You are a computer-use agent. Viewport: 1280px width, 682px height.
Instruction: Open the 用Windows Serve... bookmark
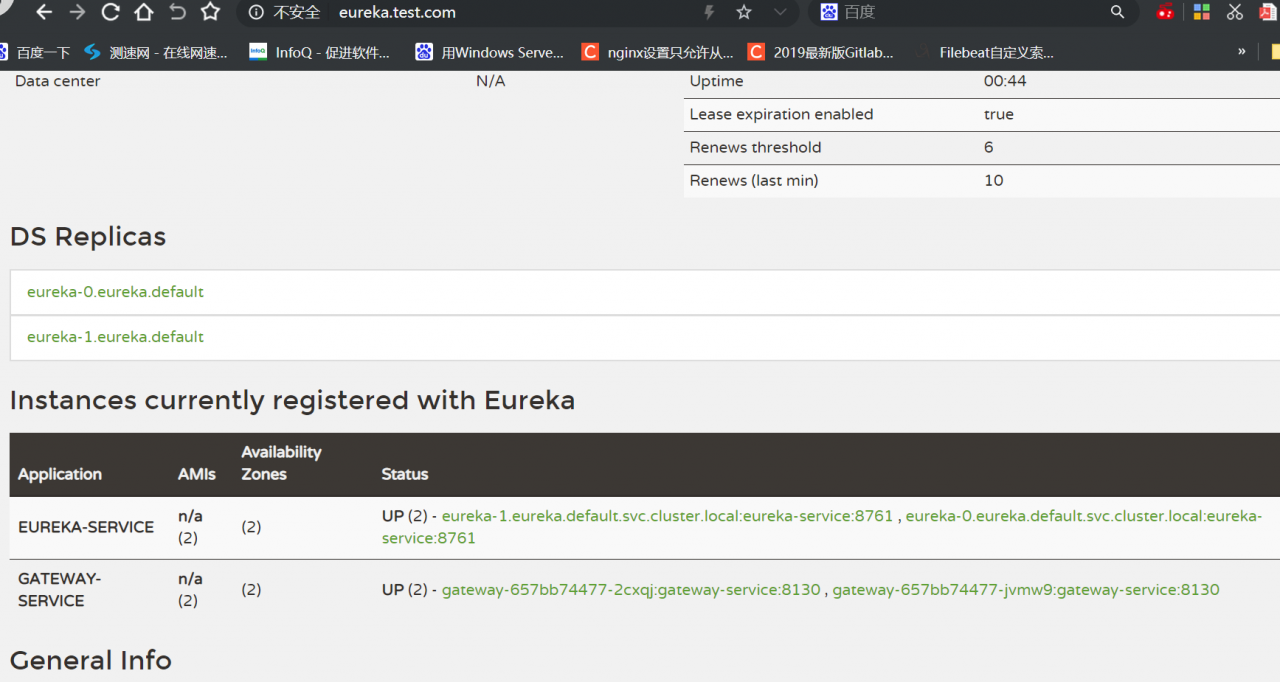489,52
